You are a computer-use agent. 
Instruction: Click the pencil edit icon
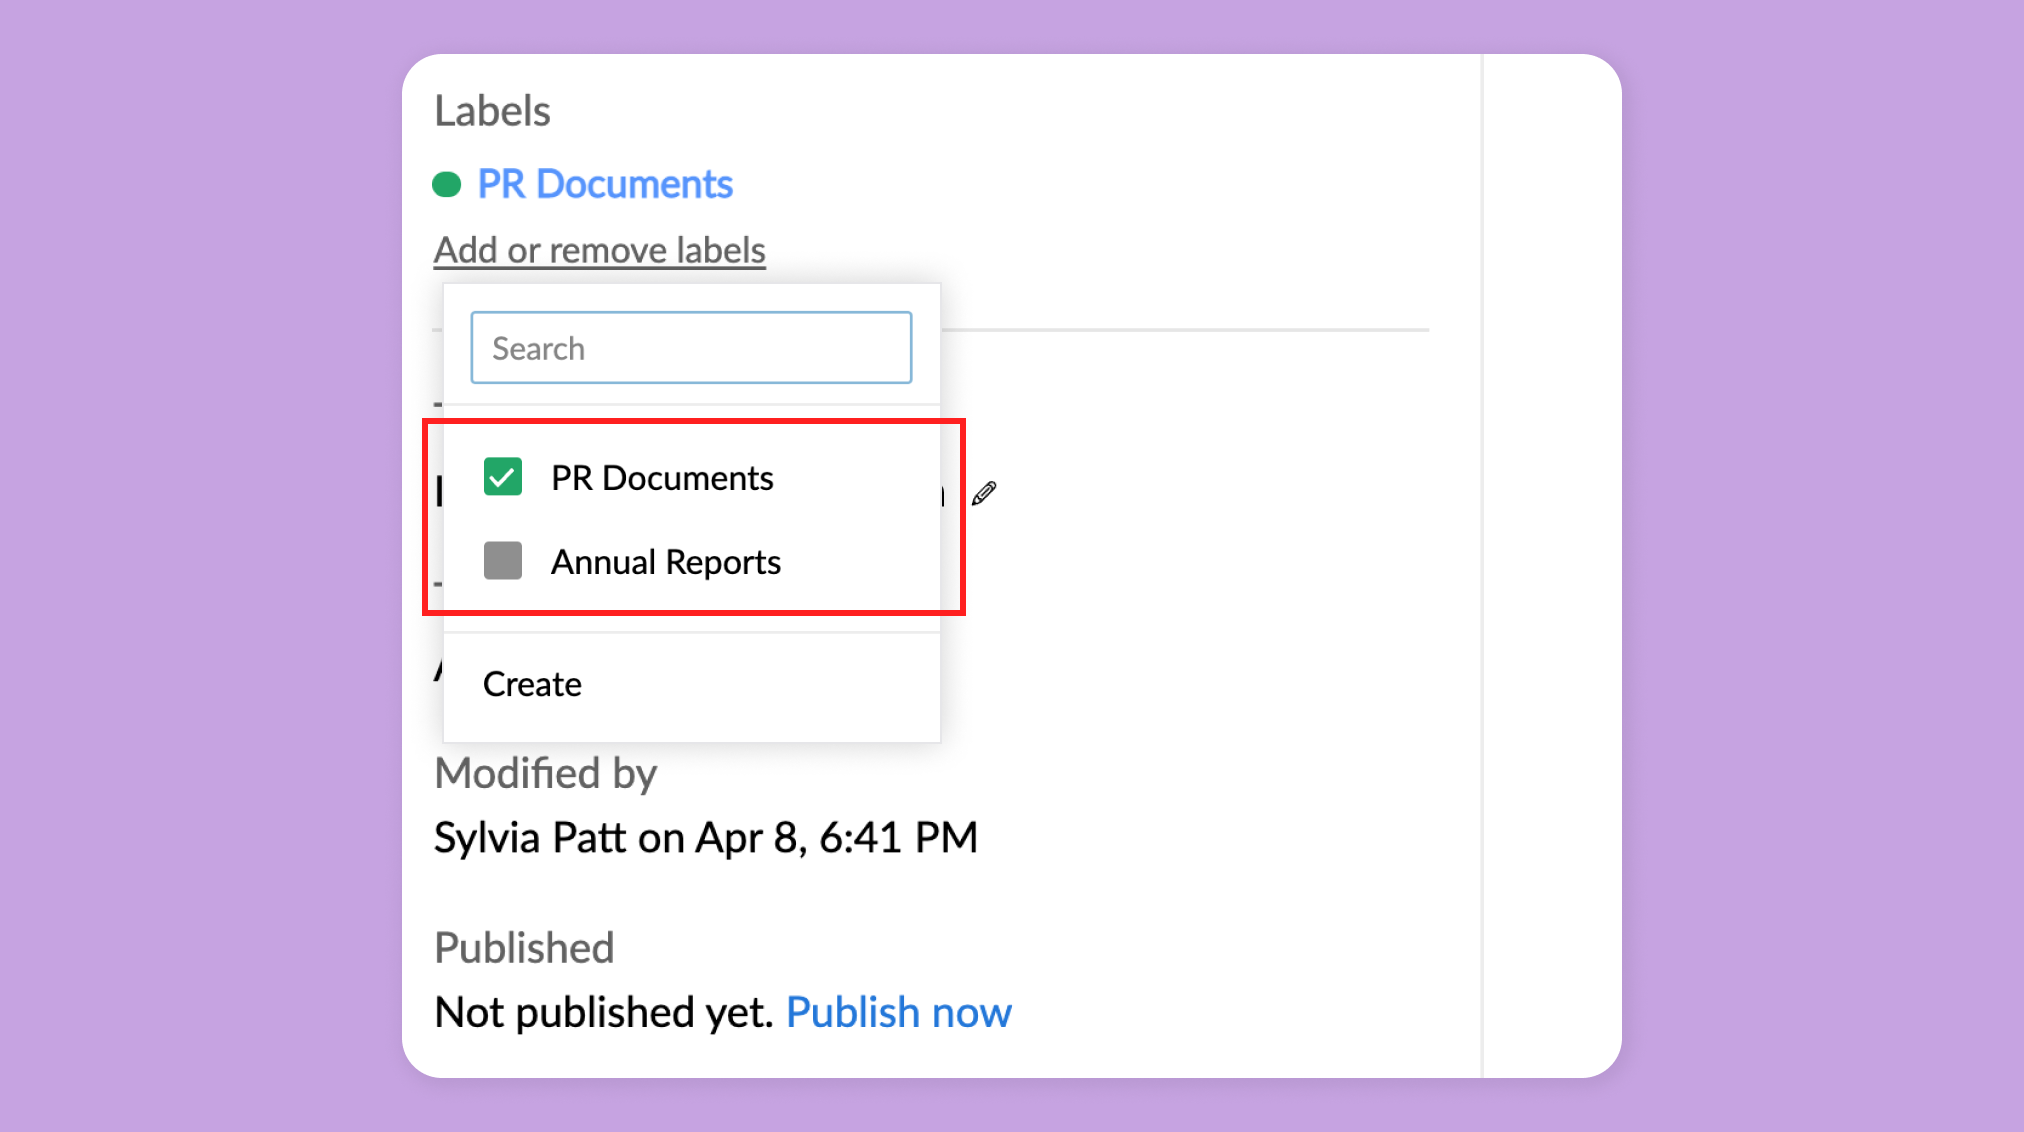(x=984, y=493)
